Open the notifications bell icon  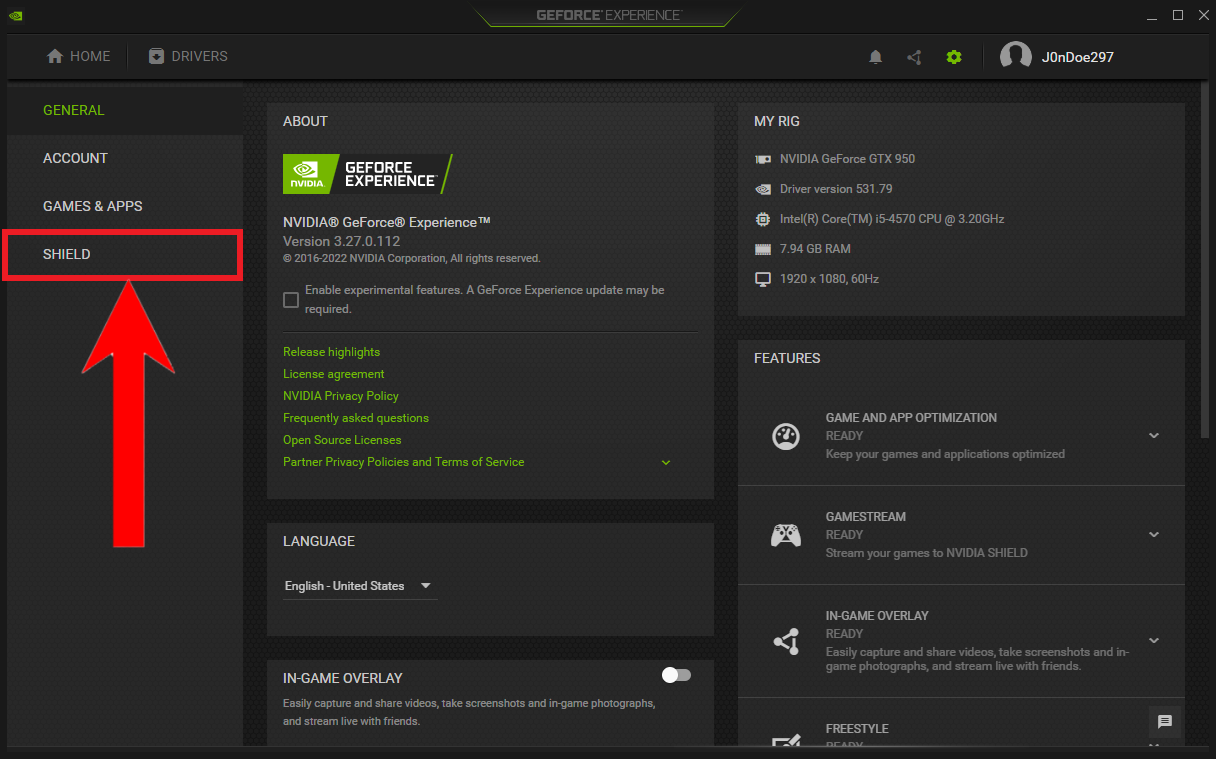coord(875,57)
